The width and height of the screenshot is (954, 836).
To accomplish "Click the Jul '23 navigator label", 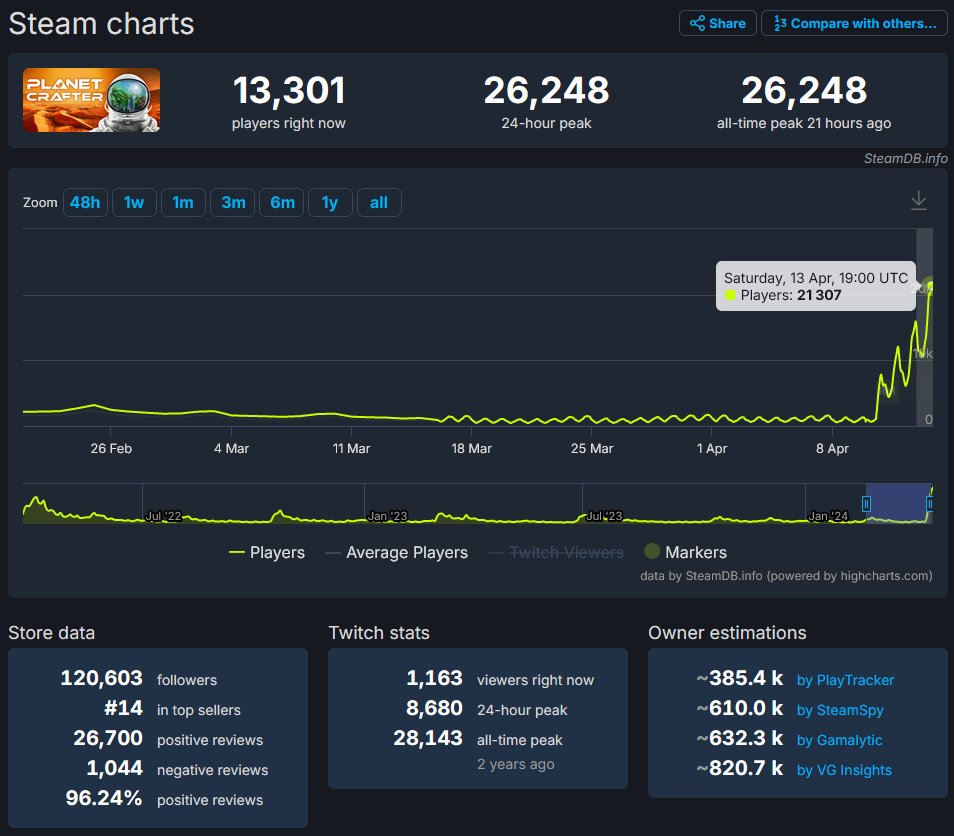I will 604,516.
